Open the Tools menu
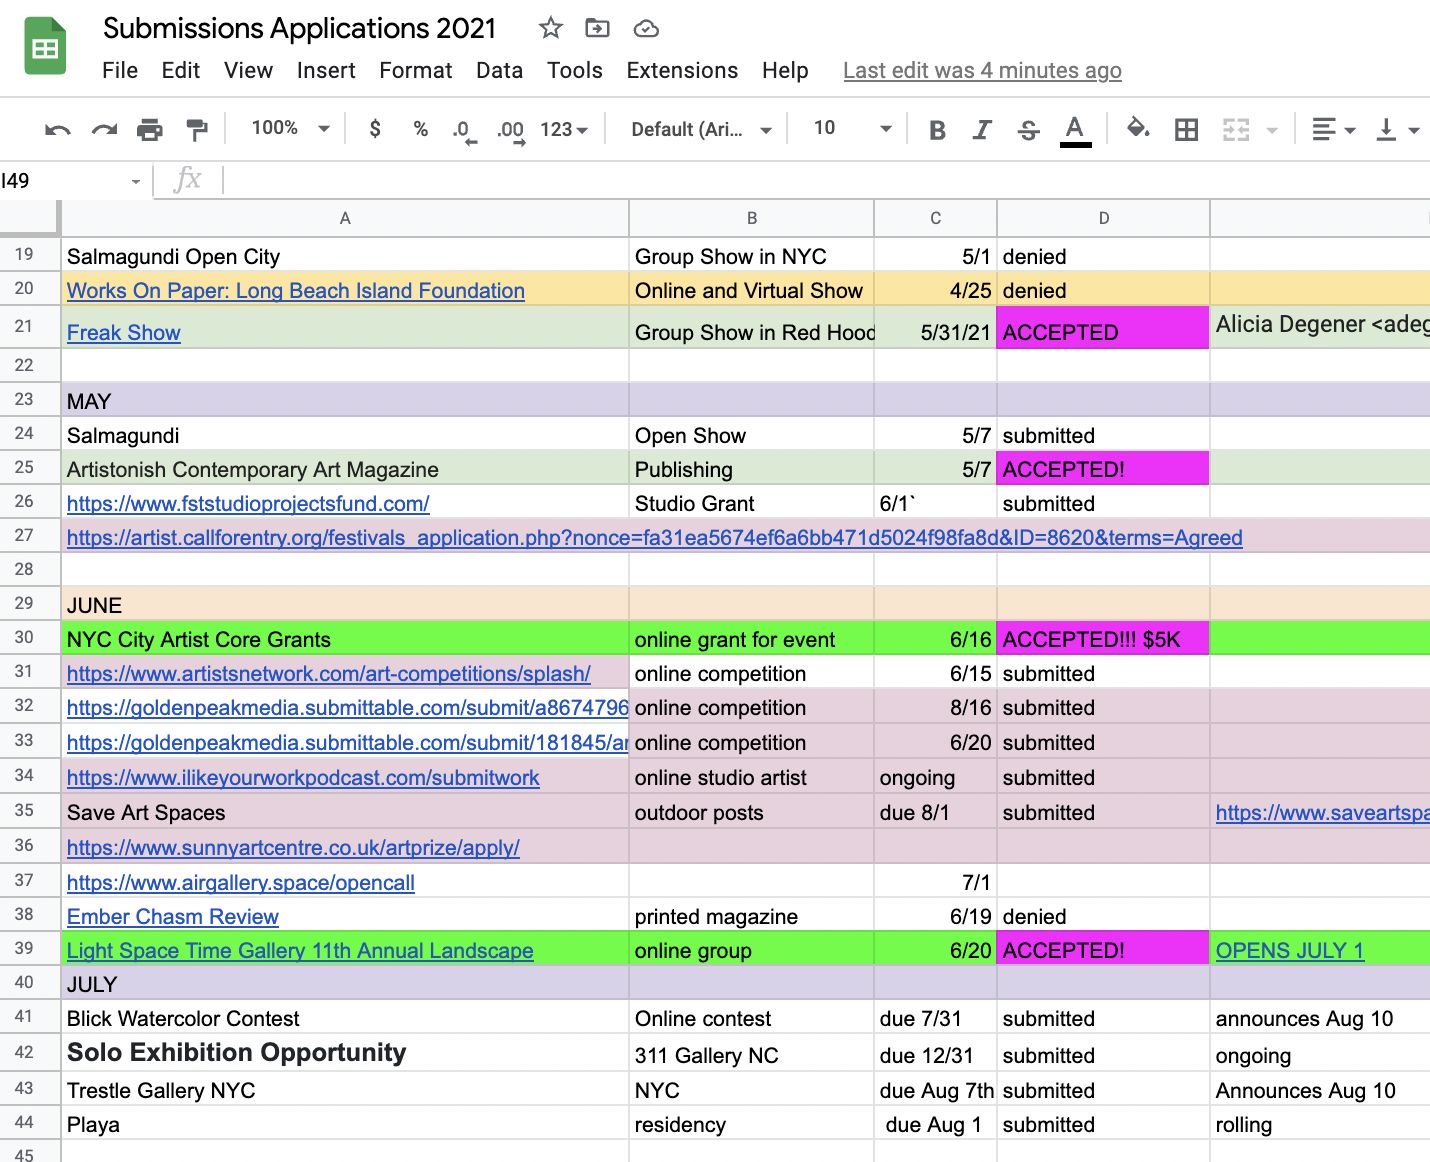The width and height of the screenshot is (1430, 1162). [575, 70]
